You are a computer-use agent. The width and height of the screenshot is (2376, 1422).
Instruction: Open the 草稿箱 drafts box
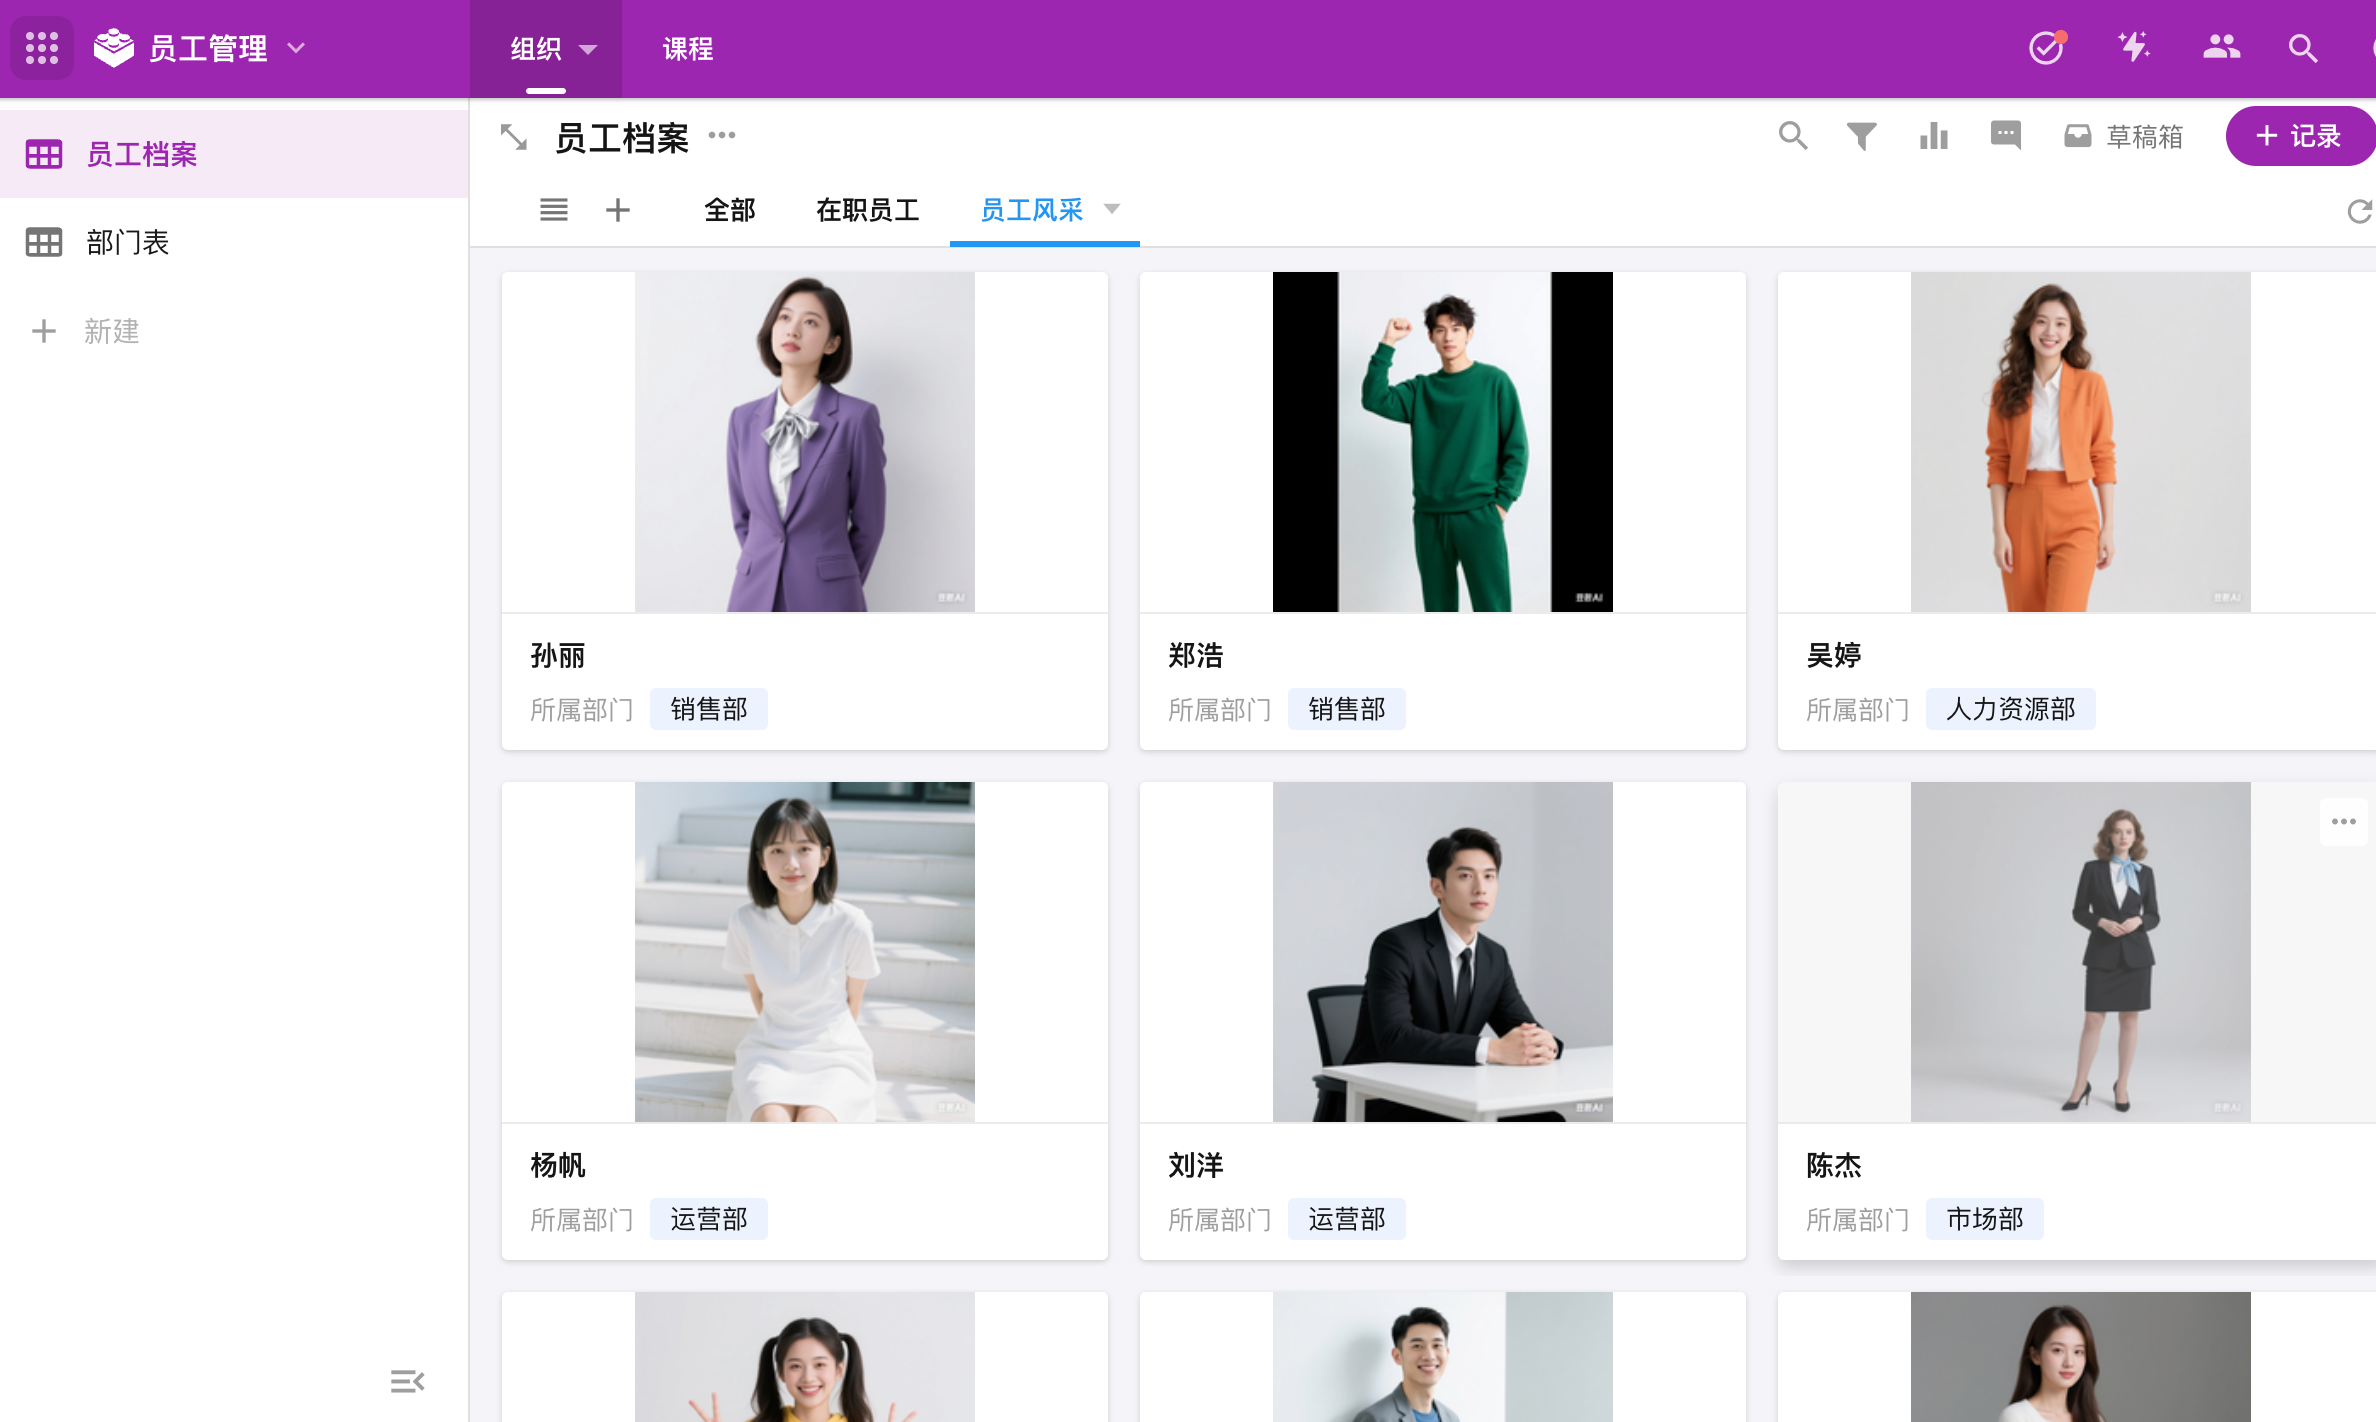(x=2124, y=136)
